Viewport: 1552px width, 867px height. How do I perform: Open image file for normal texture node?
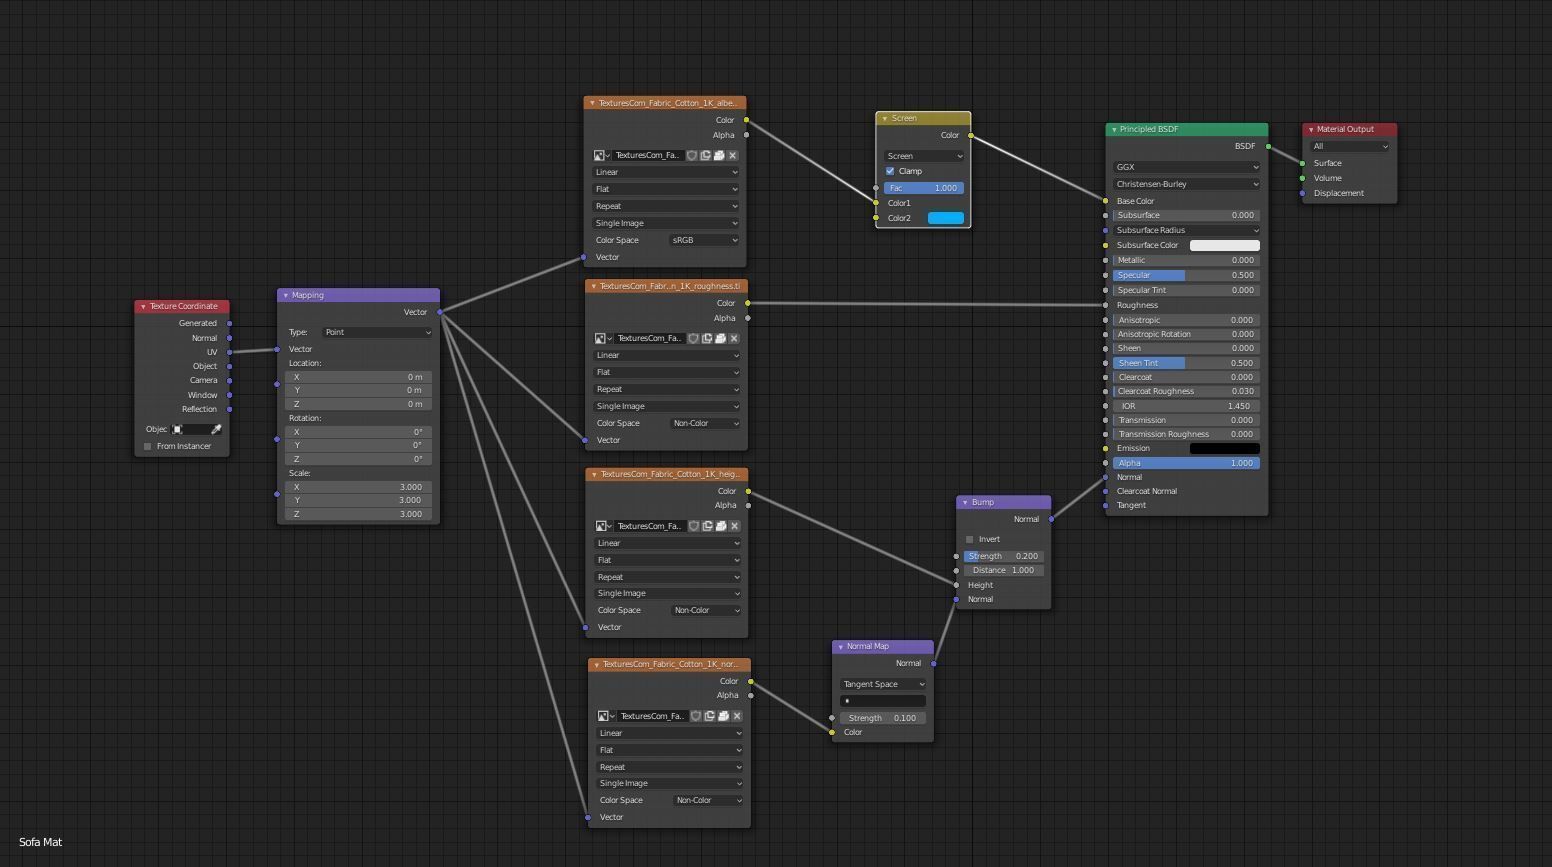coord(723,716)
